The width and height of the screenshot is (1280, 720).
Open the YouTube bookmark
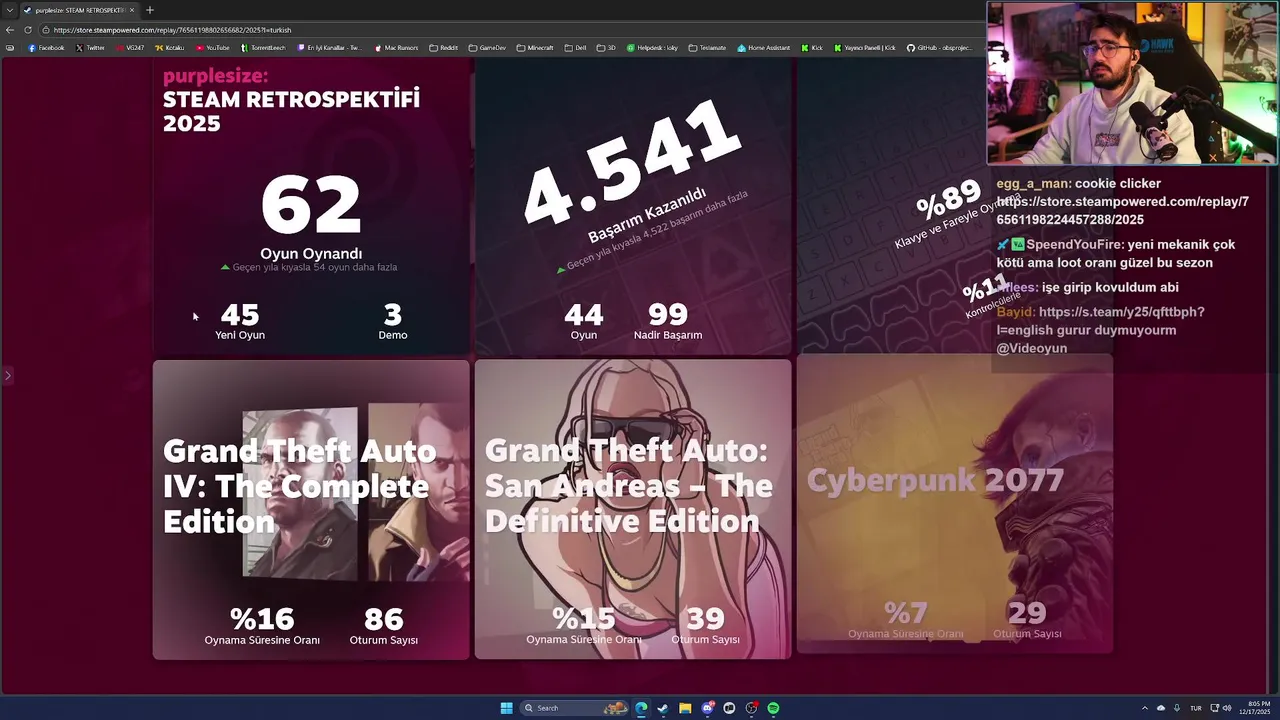pos(213,48)
